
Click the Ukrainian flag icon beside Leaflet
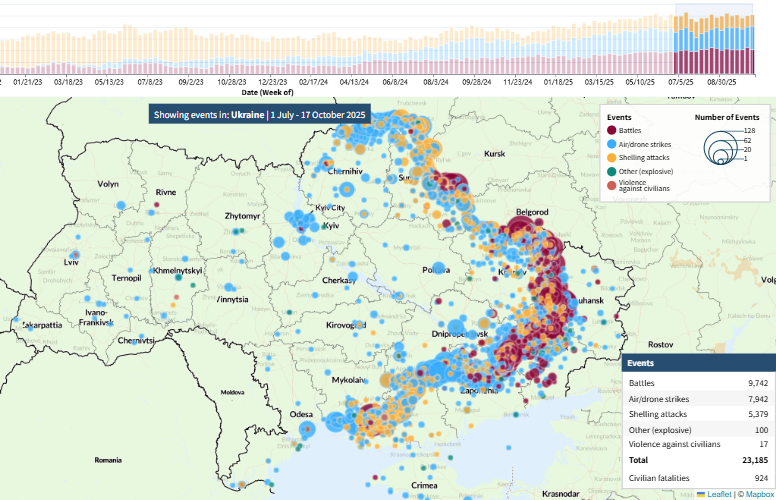702,494
